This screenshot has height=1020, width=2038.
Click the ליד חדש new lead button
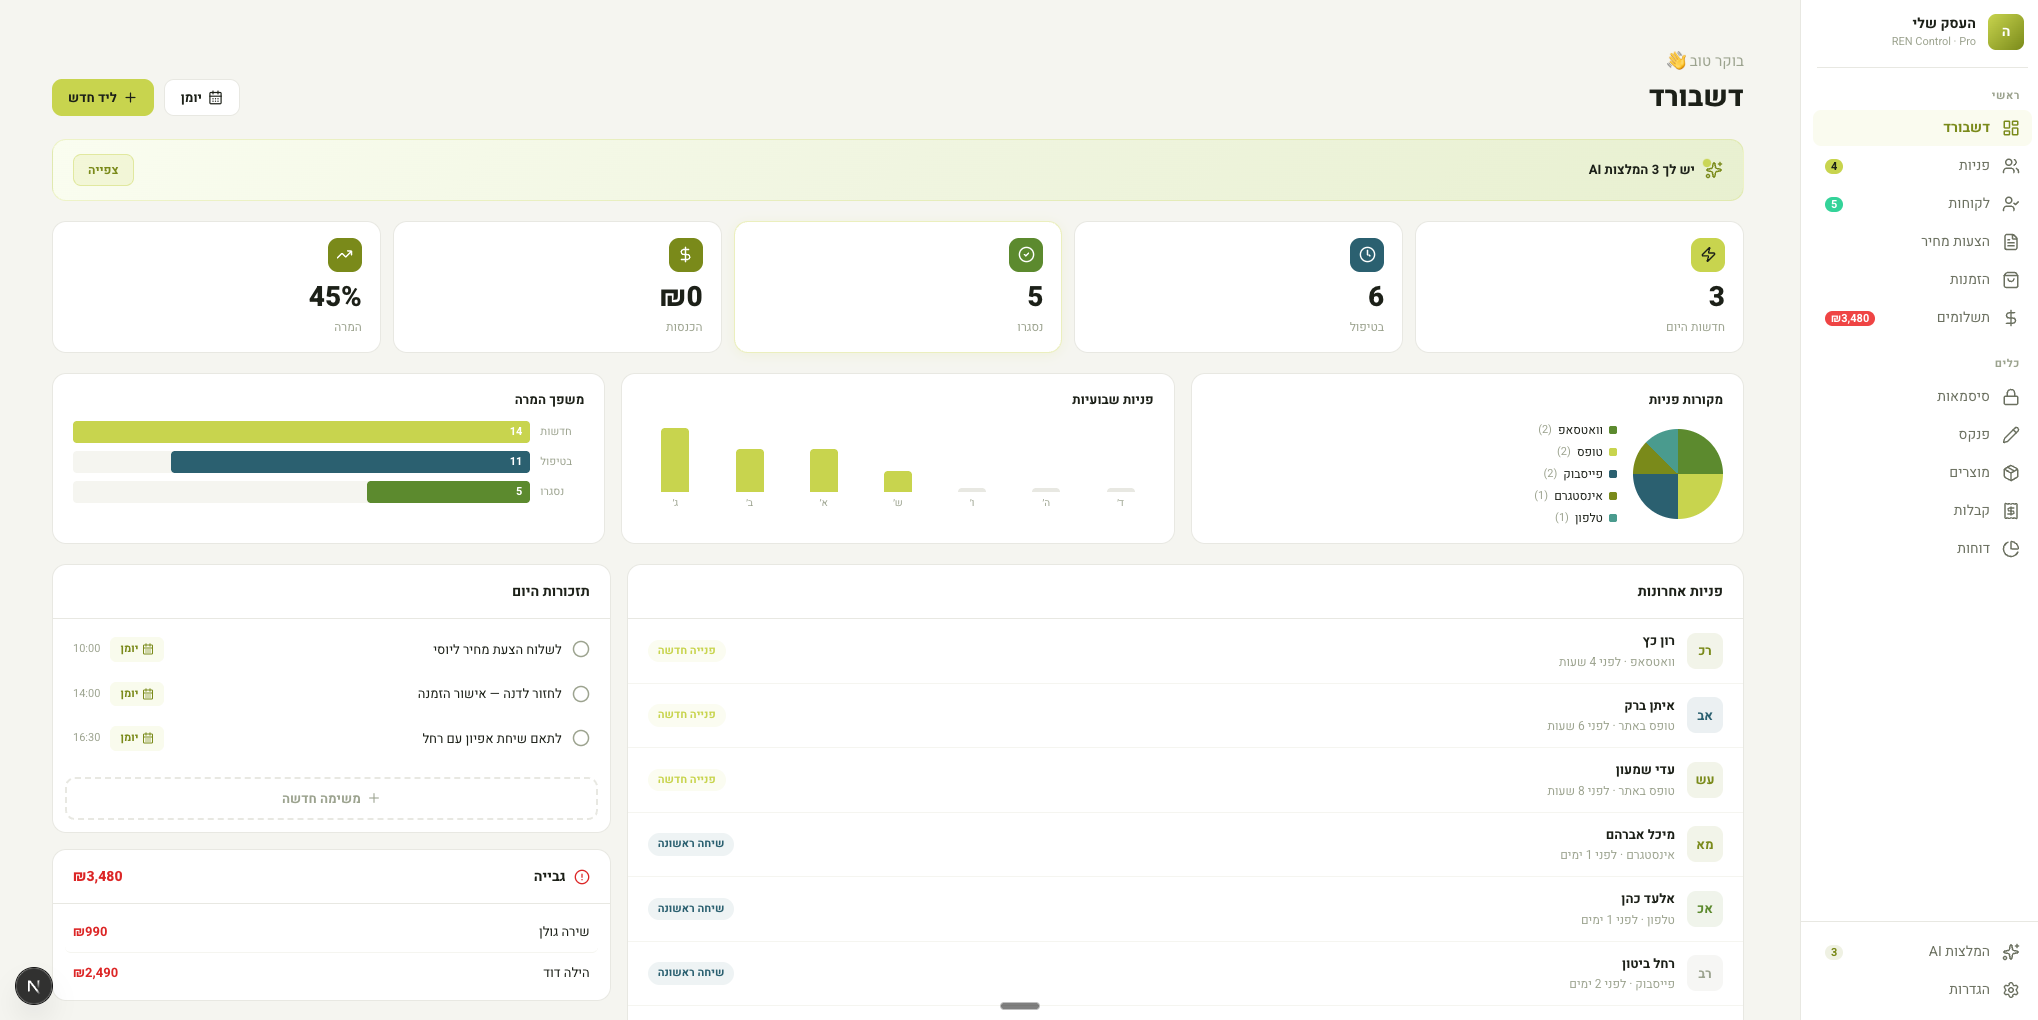tap(103, 98)
